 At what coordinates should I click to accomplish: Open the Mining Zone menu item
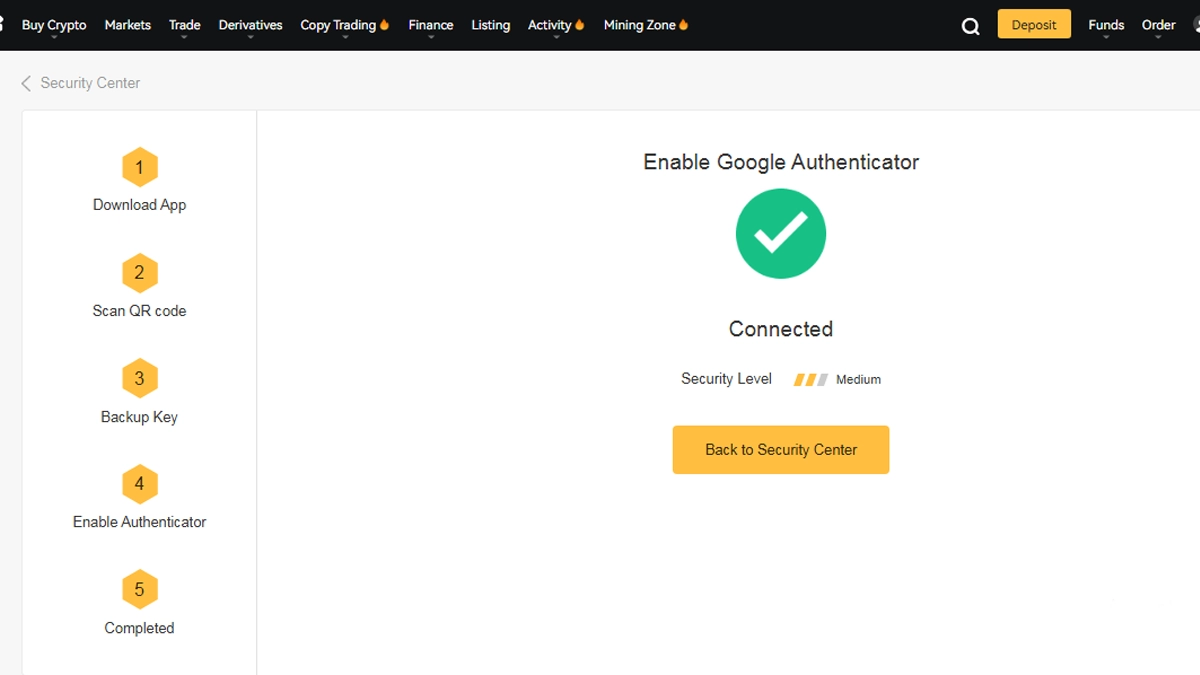click(646, 25)
